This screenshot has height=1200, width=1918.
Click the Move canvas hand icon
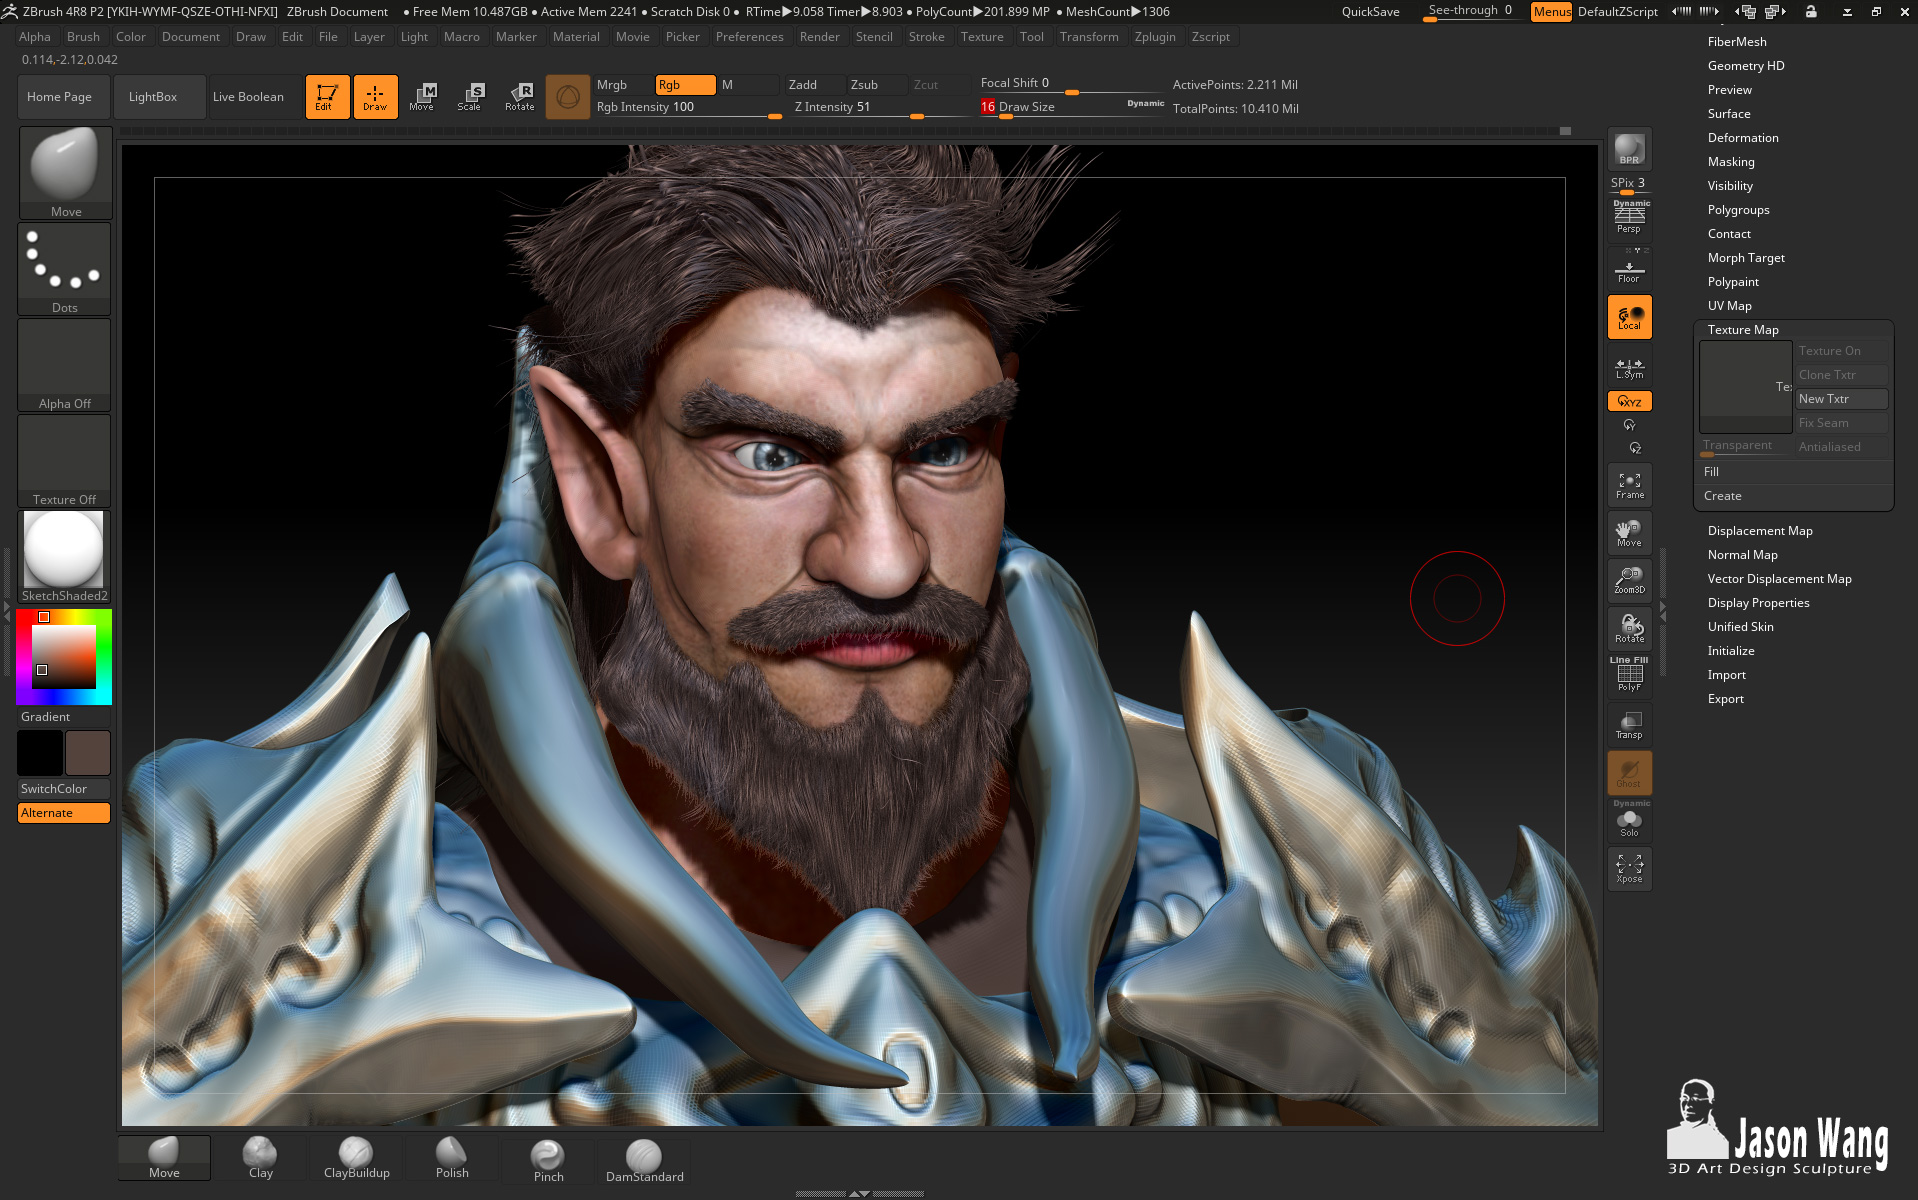(1629, 533)
